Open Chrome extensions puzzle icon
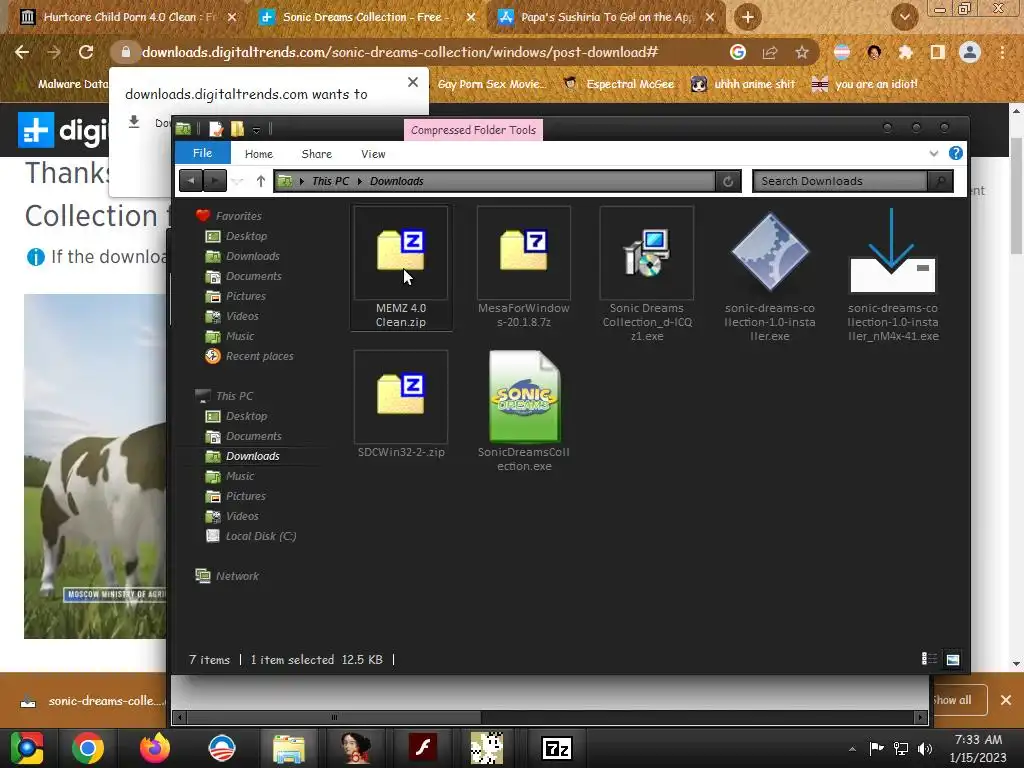 [905, 52]
